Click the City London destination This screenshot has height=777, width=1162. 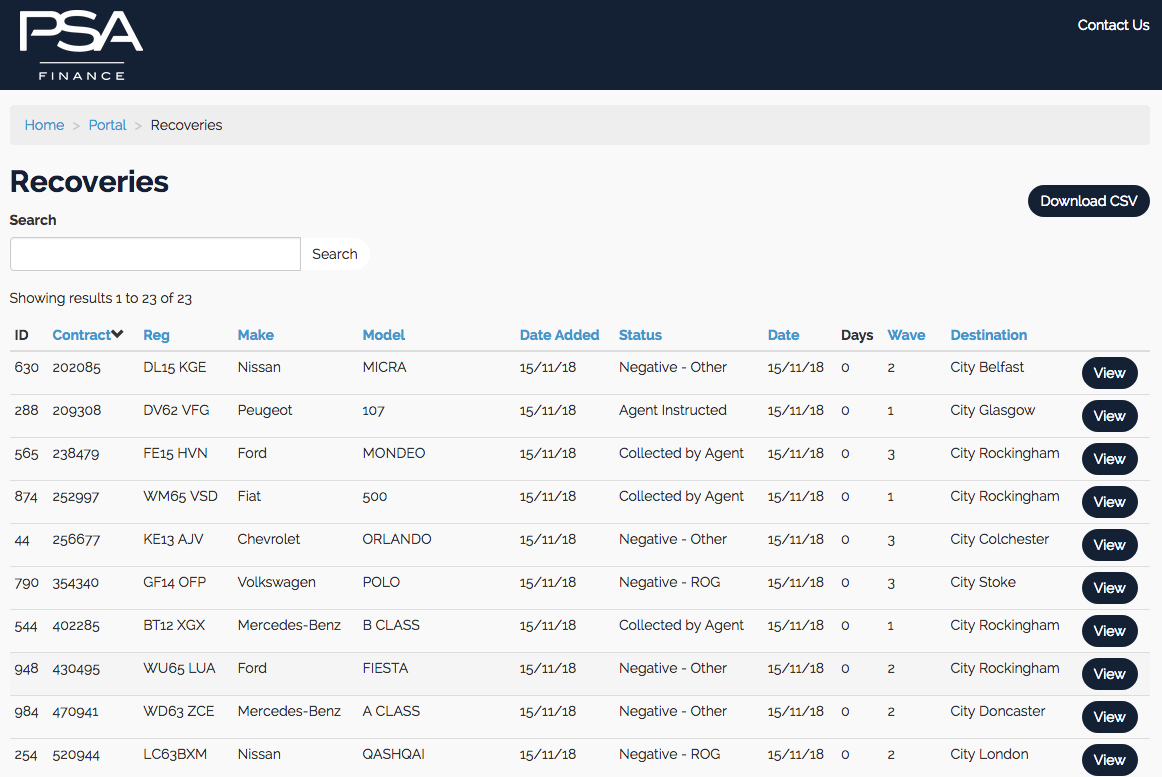pyautogui.click(x=989, y=754)
